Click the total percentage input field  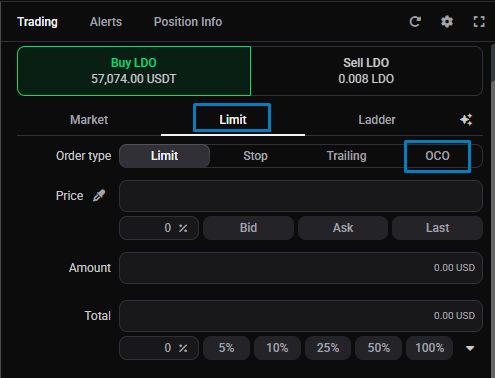(159, 348)
